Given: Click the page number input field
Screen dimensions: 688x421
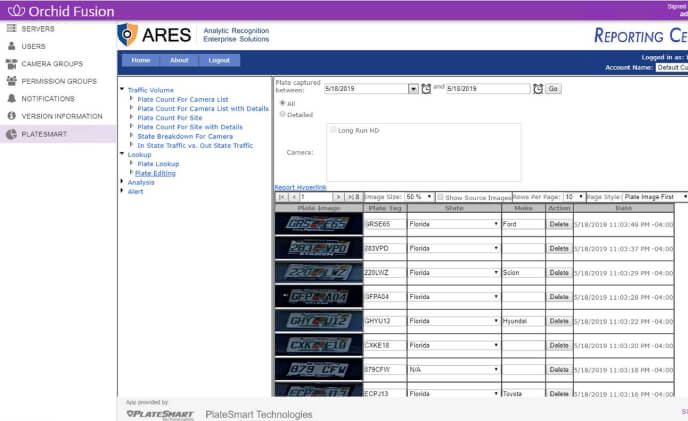Looking at the screenshot, I should coord(315,197).
